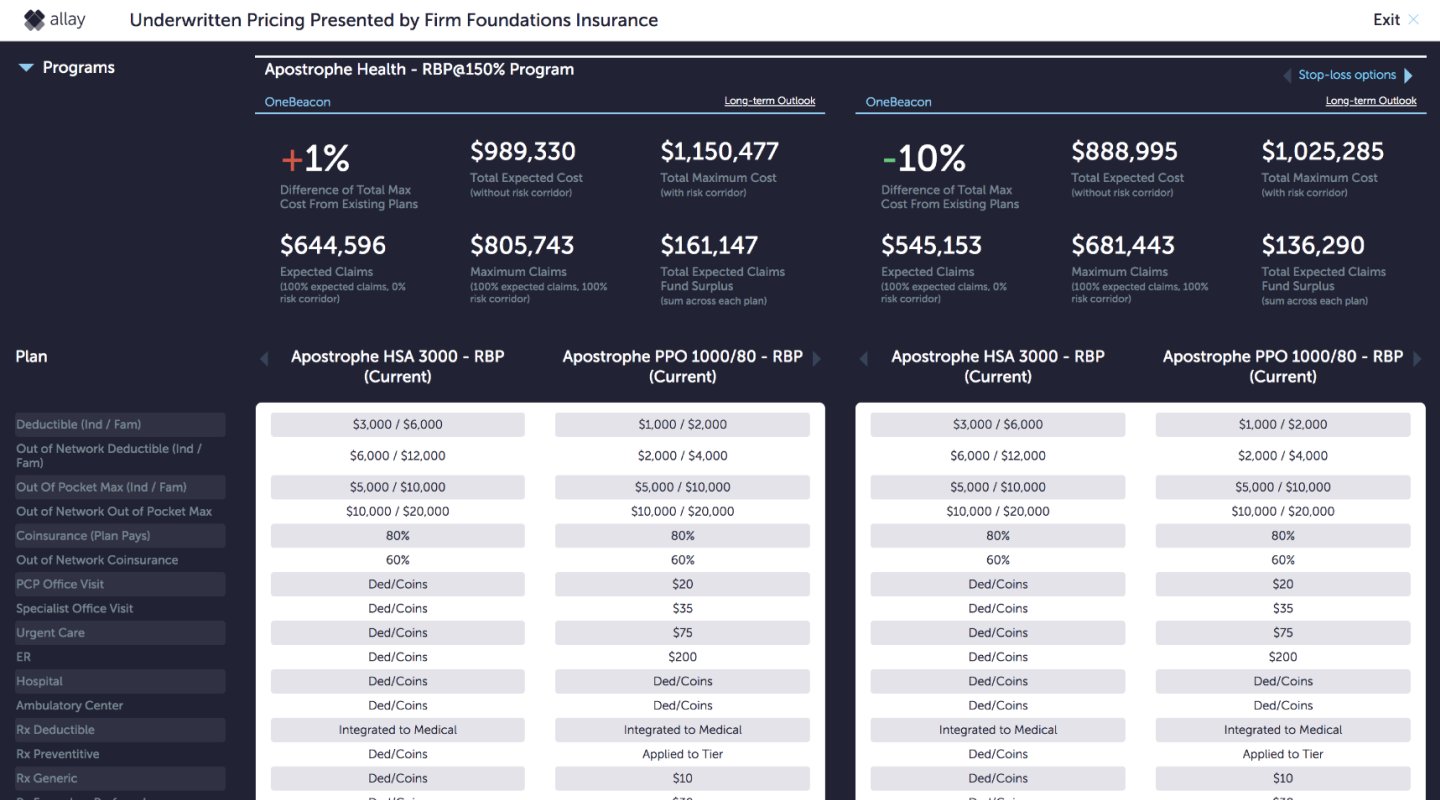
Task: Collapse the Programs section triangle
Action: [x=26, y=68]
